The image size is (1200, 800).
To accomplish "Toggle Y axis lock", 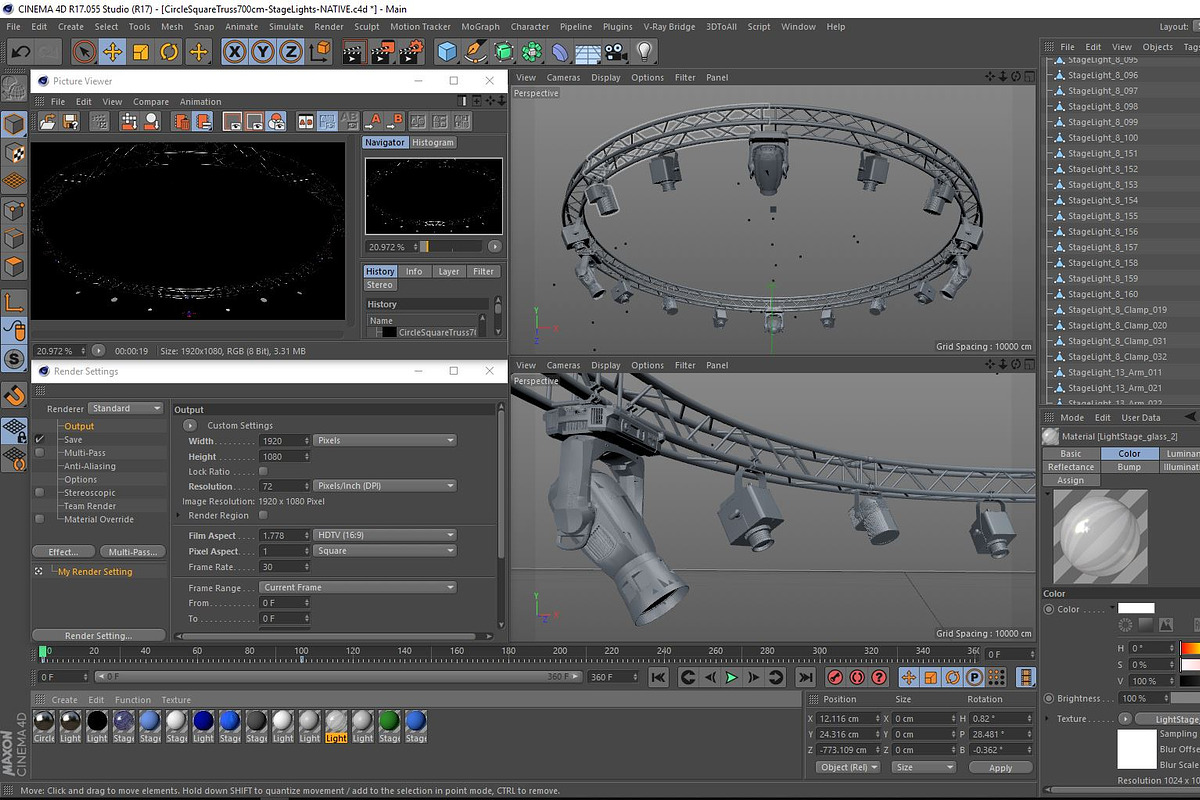I will (262, 51).
